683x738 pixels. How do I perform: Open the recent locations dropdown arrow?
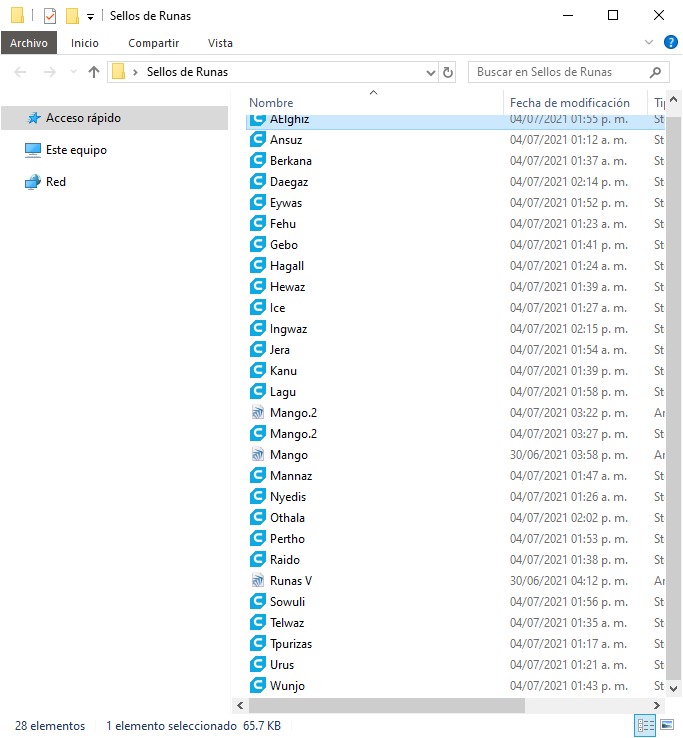pos(73,72)
